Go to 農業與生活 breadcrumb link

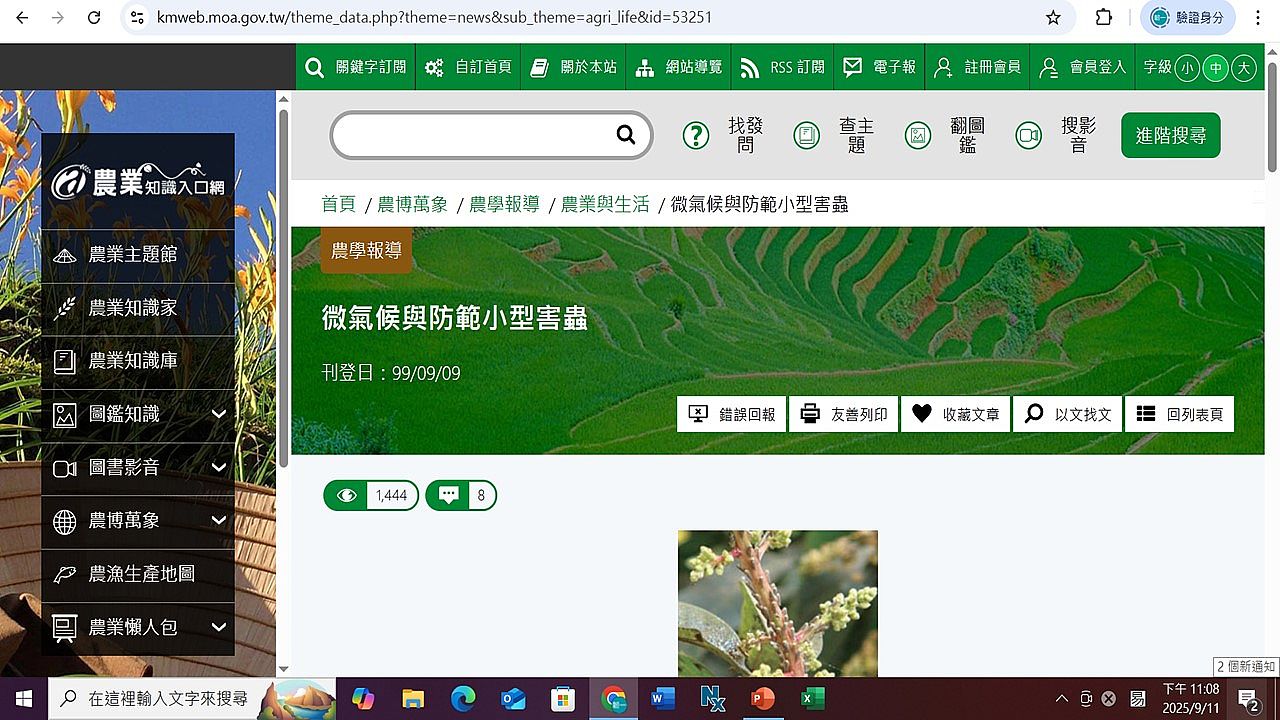click(605, 204)
